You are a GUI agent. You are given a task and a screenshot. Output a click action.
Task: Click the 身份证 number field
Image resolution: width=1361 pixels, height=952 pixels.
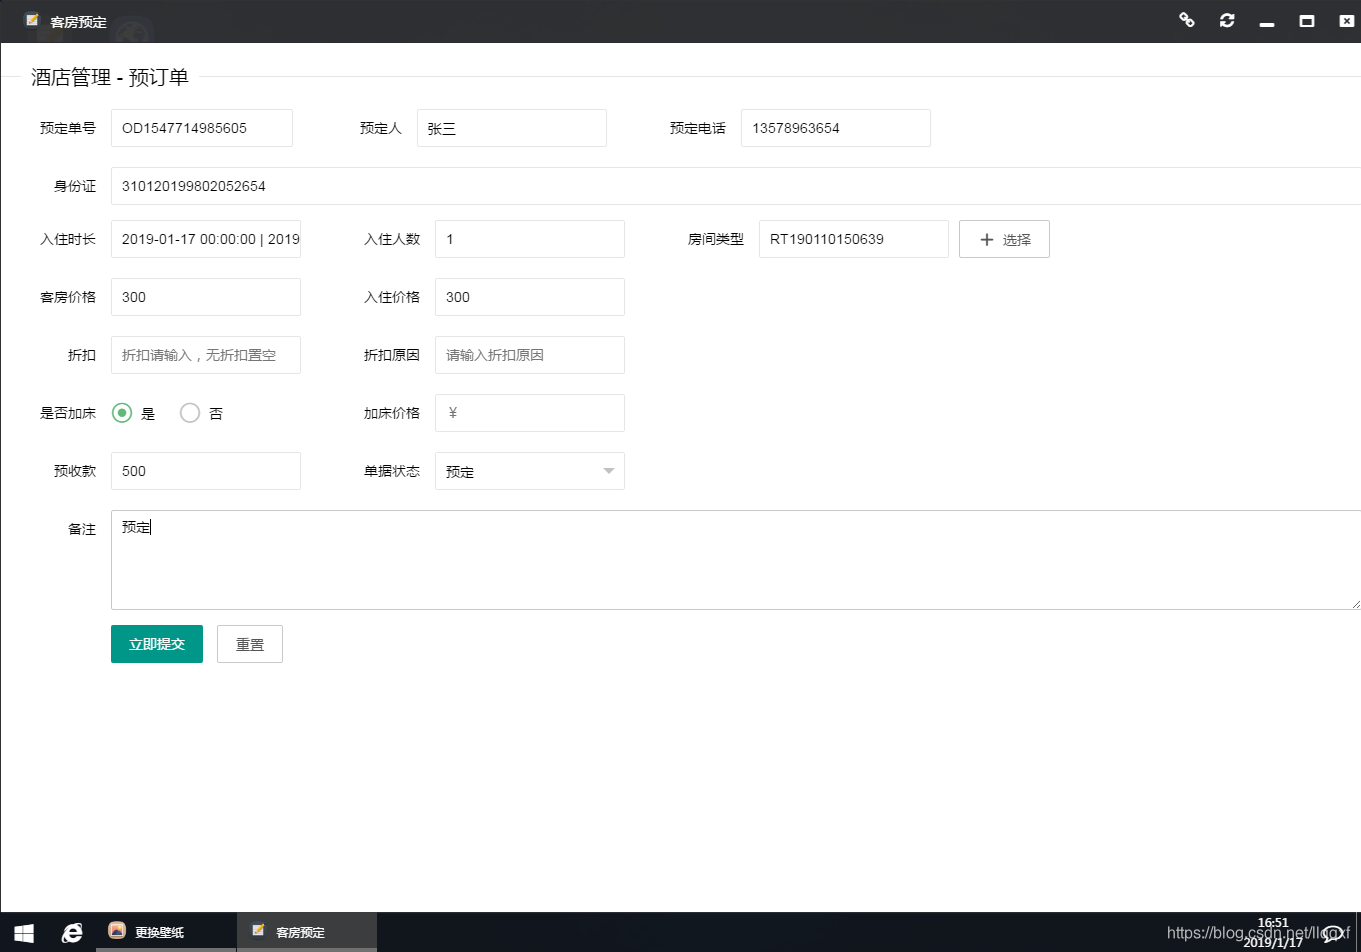pyautogui.click(x=736, y=186)
